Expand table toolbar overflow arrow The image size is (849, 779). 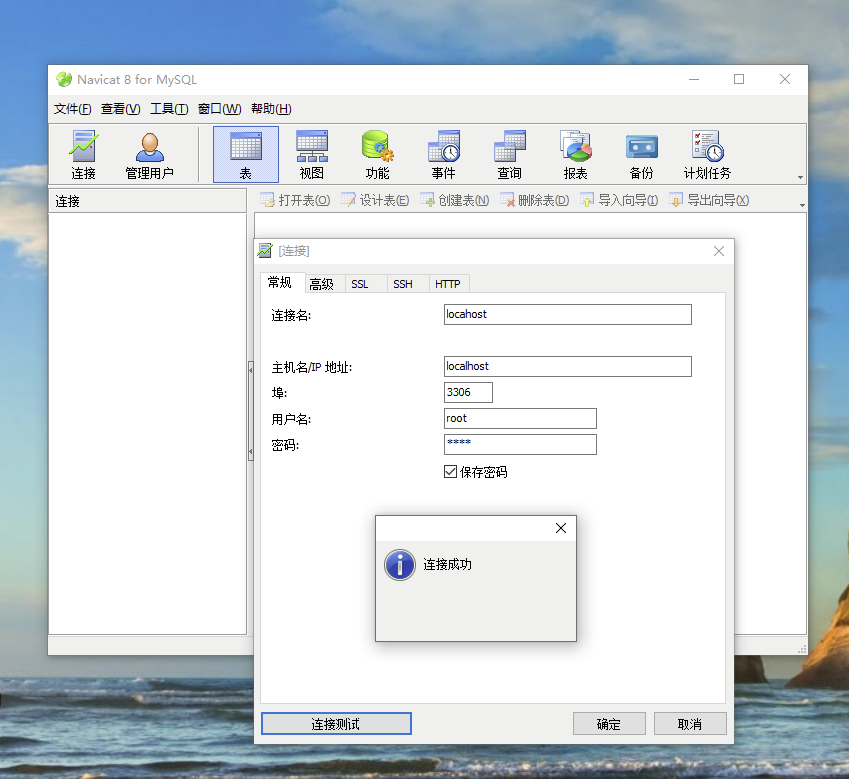[802, 205]
